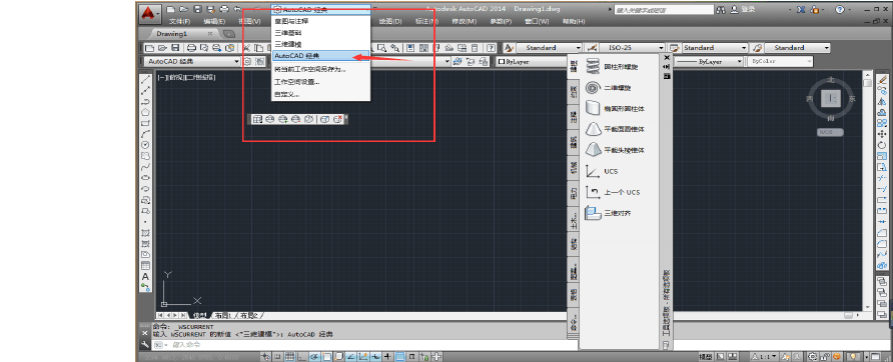Toggle Polar tracking in status bar
This screenshot has height=362, width=893.
pyautogui.click(x=313, y=357)
